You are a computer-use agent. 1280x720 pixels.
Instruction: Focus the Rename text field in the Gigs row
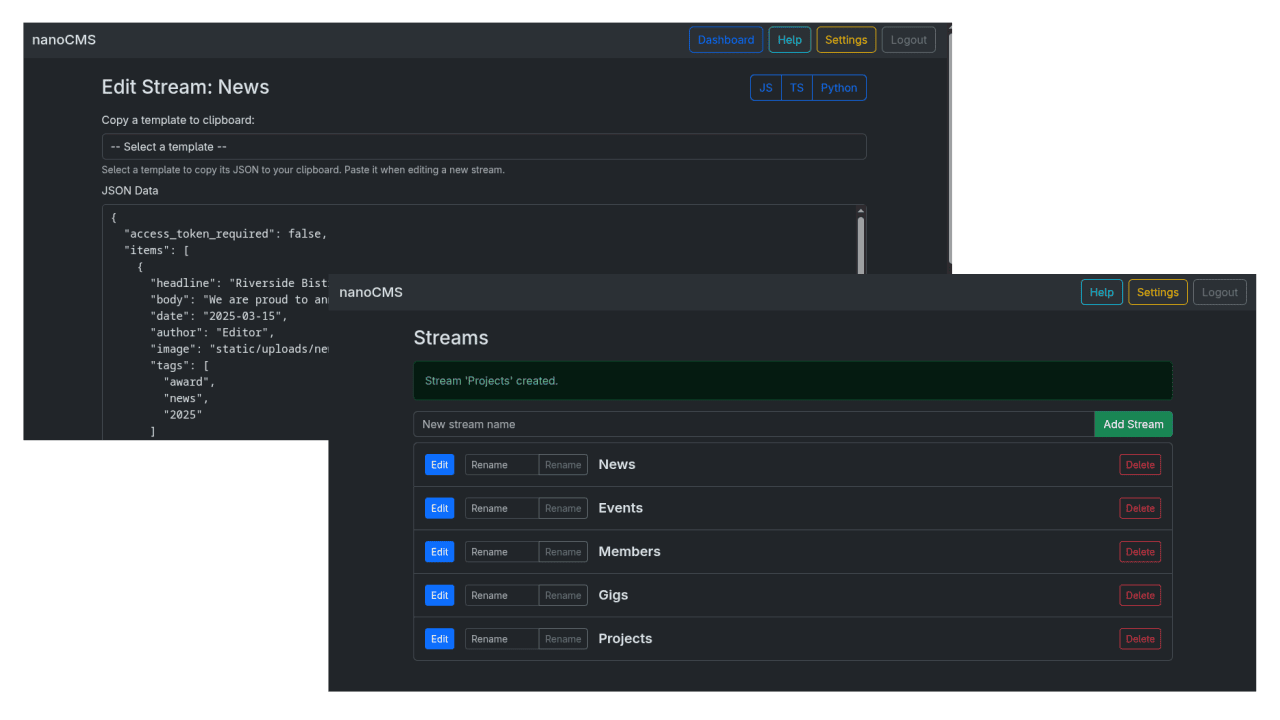pos(502,595)
